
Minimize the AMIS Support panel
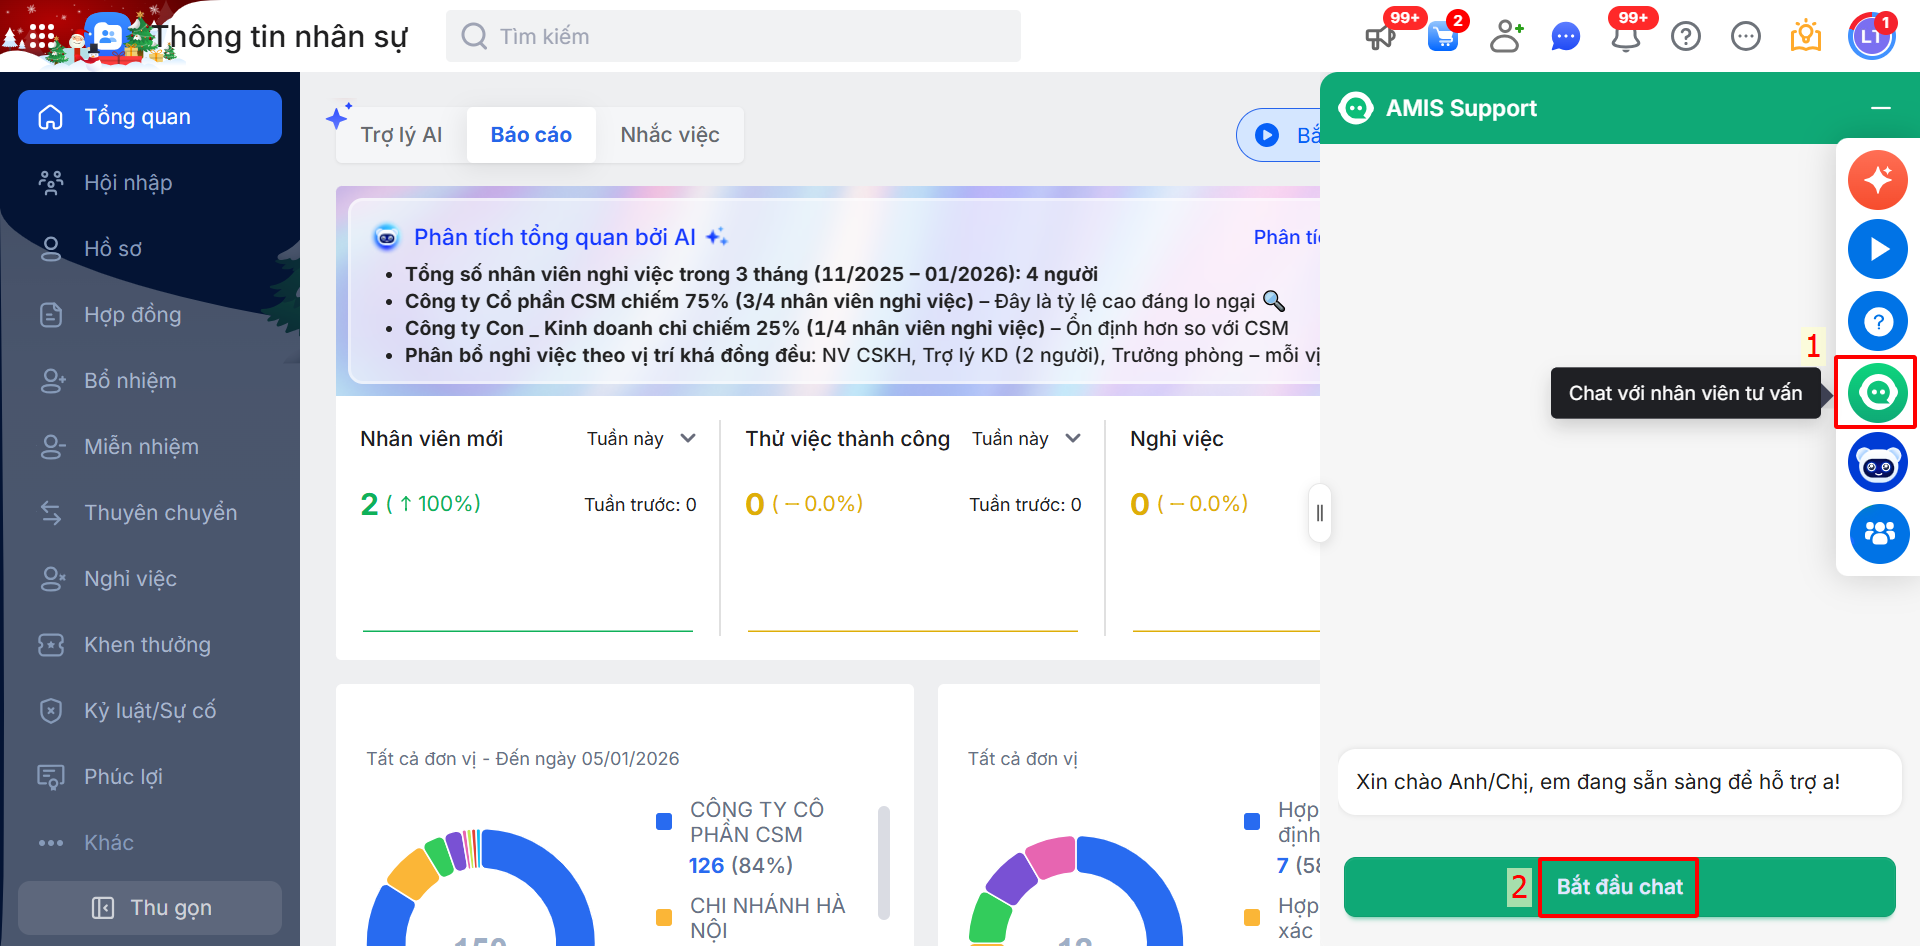(x=1881, y=108)
